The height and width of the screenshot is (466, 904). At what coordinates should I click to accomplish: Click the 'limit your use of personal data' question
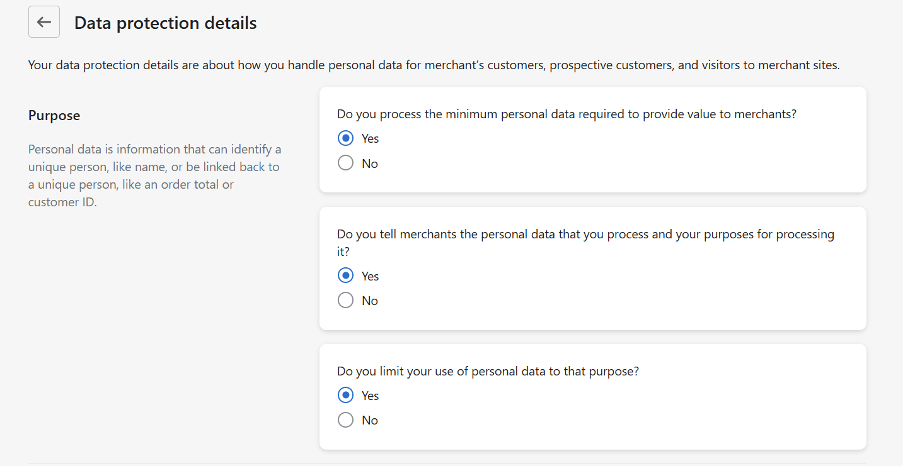click(x=488, y=371)
